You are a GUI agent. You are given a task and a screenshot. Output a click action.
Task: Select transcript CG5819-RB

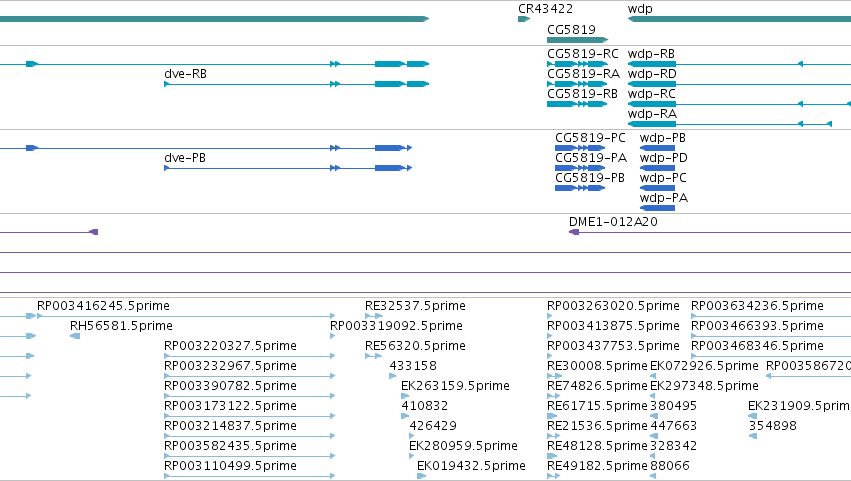(x=582, y=94)
